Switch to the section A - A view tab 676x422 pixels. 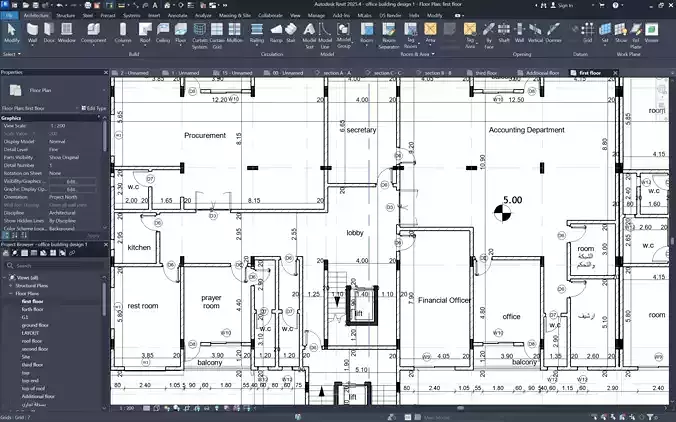pos(337,73)
